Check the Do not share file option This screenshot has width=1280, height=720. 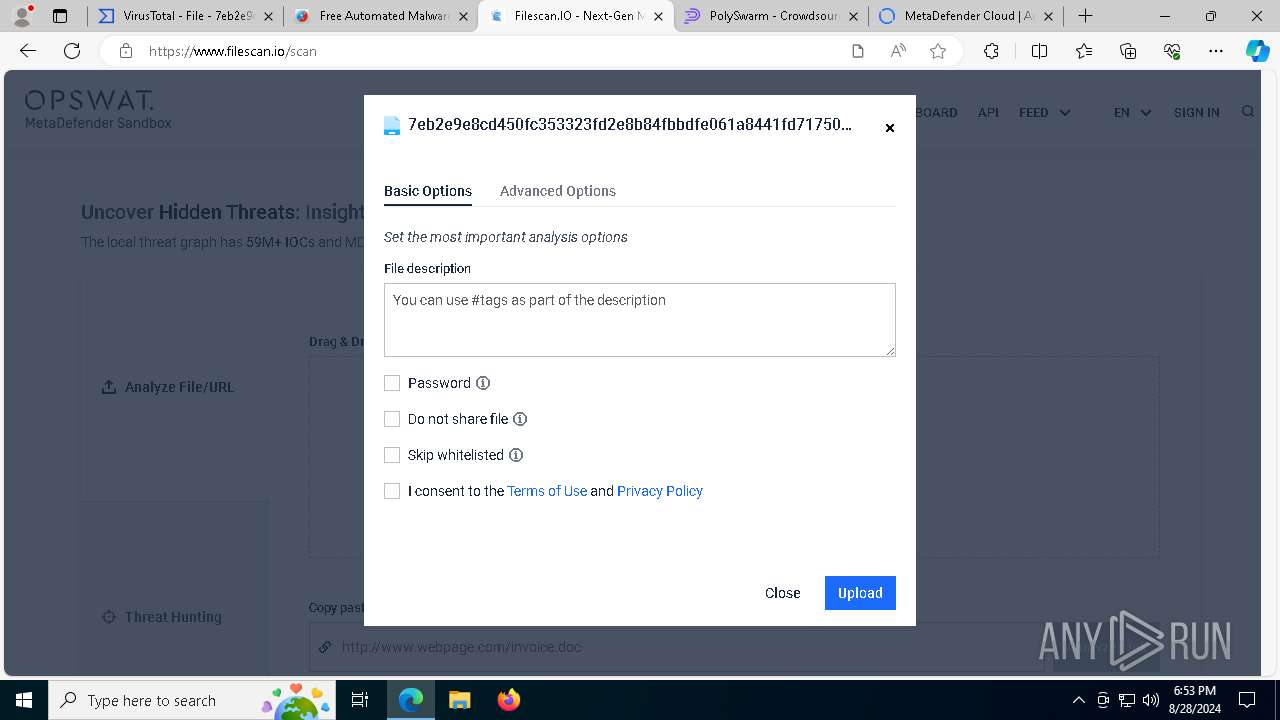(x=392, y=419)
